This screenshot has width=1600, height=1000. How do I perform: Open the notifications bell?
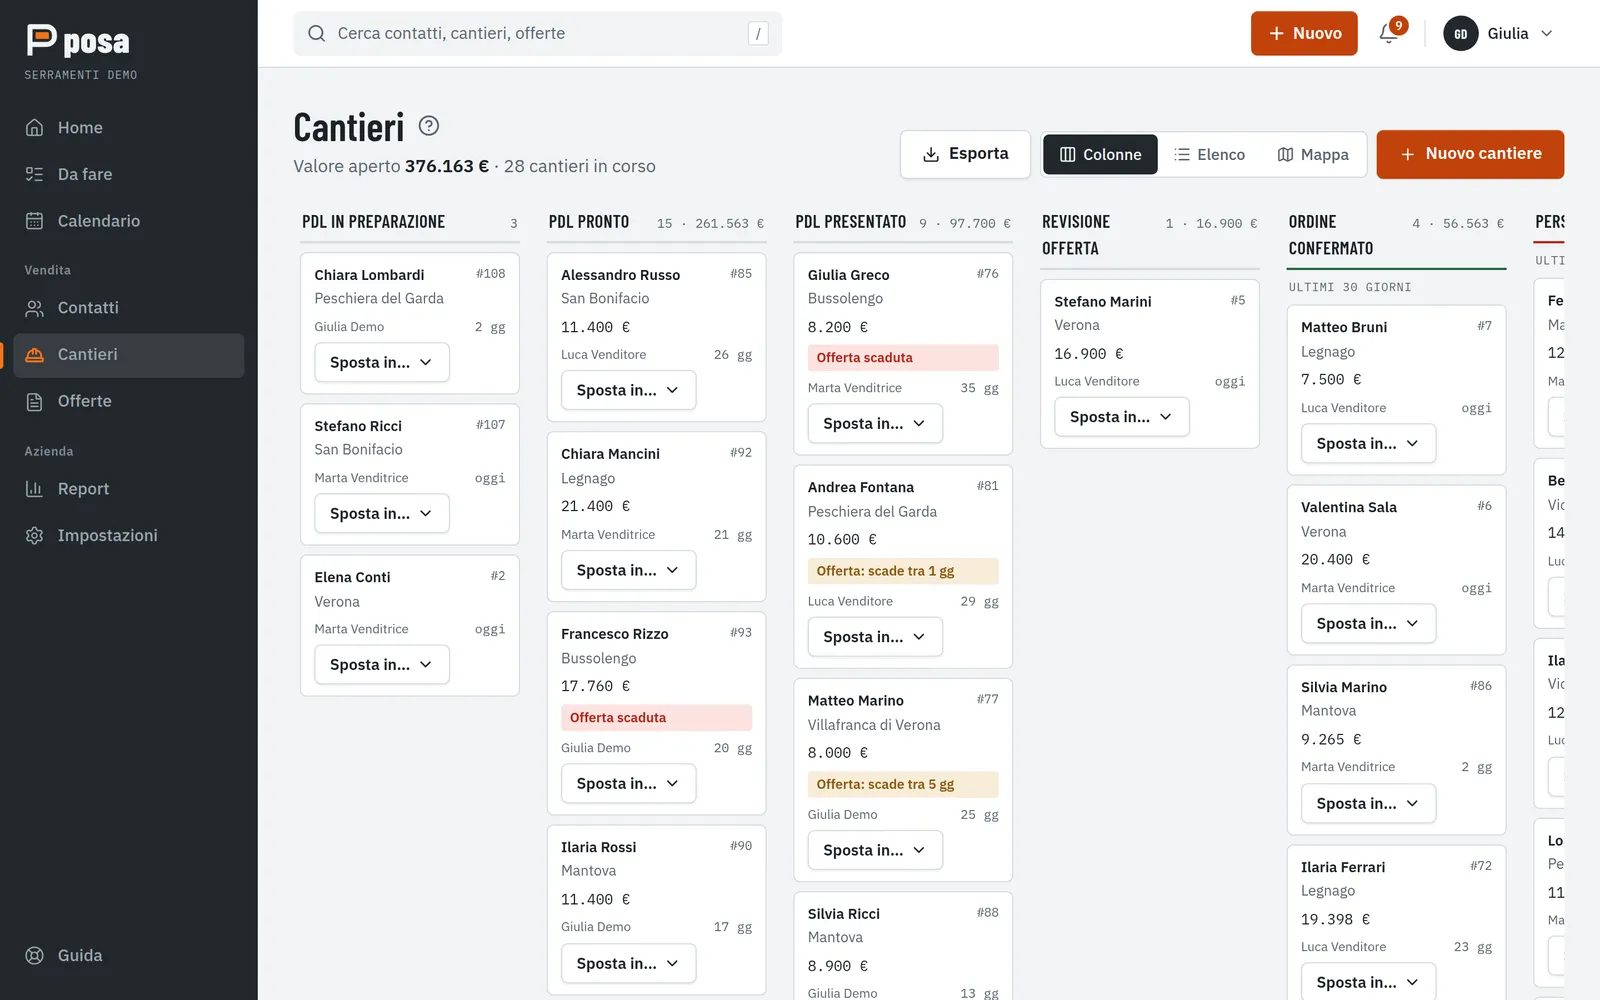point(1390,33)
